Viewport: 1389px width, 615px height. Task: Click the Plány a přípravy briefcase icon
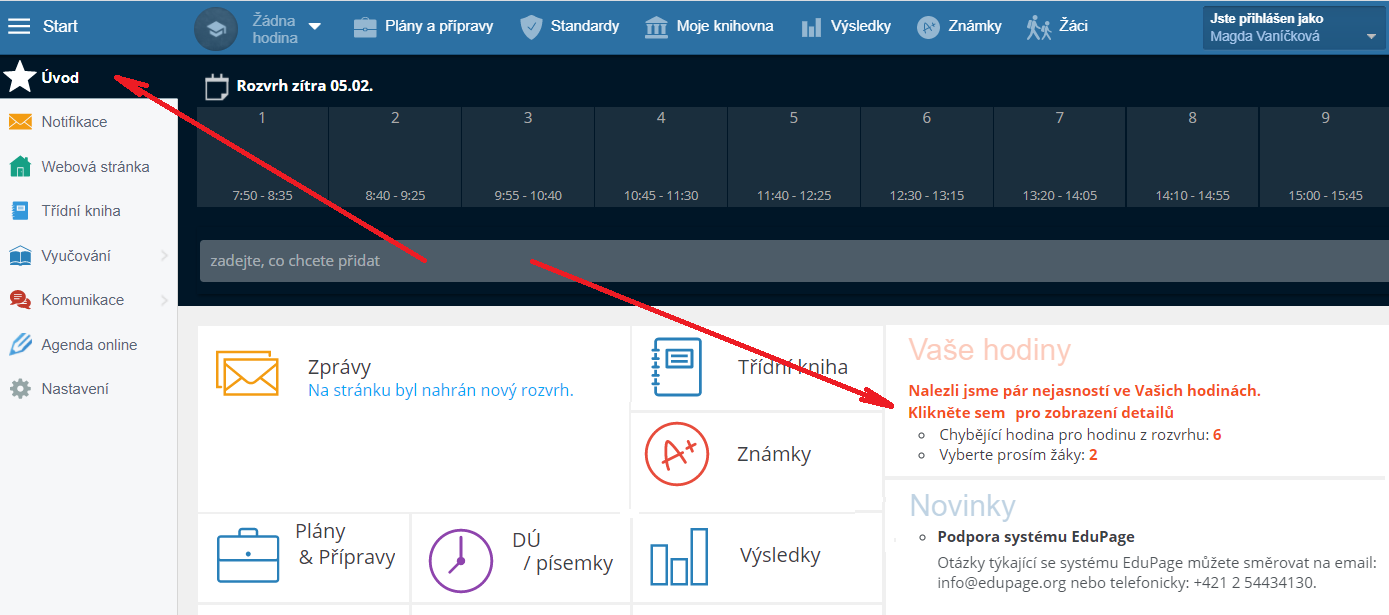[365, 27]
